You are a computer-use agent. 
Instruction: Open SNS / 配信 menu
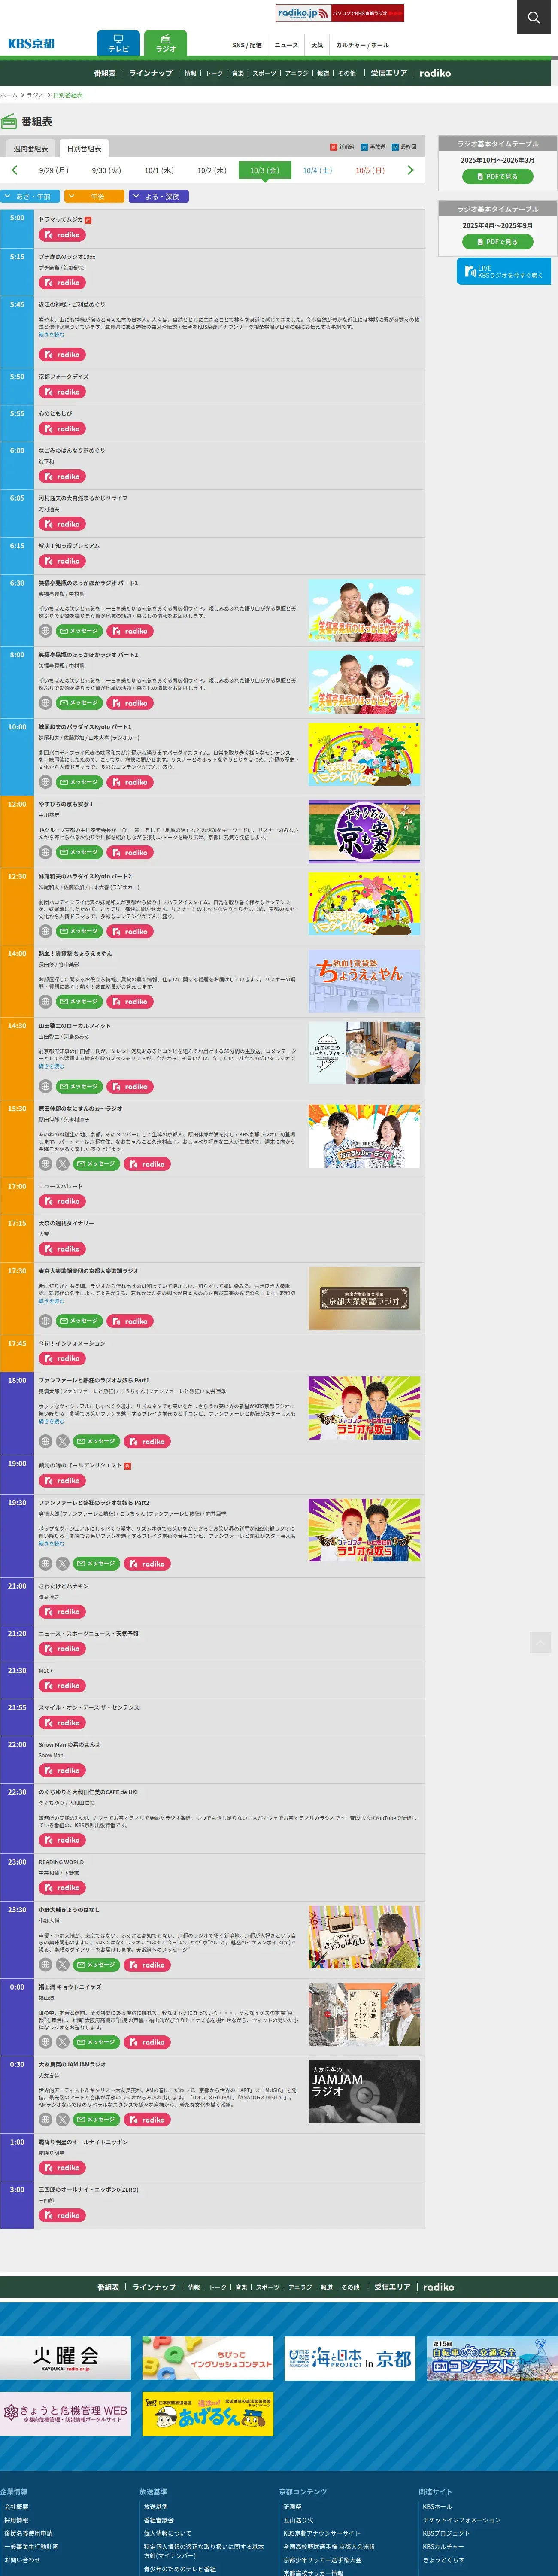pos(247,45)
